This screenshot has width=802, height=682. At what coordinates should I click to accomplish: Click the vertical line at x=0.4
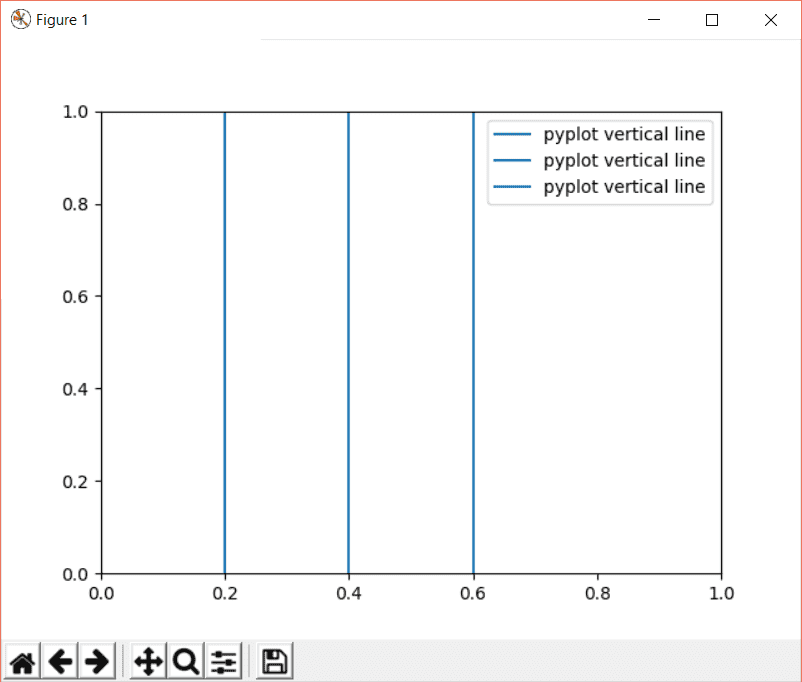tap(349, 343)
